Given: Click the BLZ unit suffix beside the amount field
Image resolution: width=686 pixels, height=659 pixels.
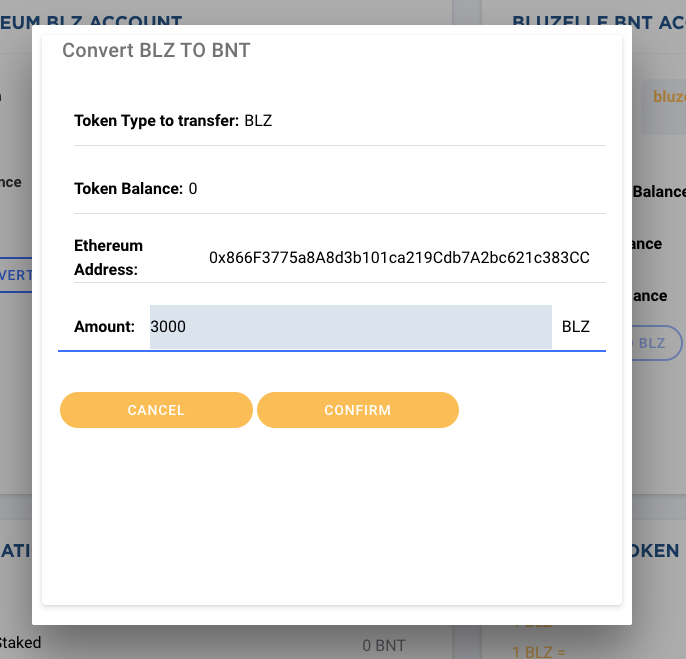Looking at the screenshot, I should [576, 327].
